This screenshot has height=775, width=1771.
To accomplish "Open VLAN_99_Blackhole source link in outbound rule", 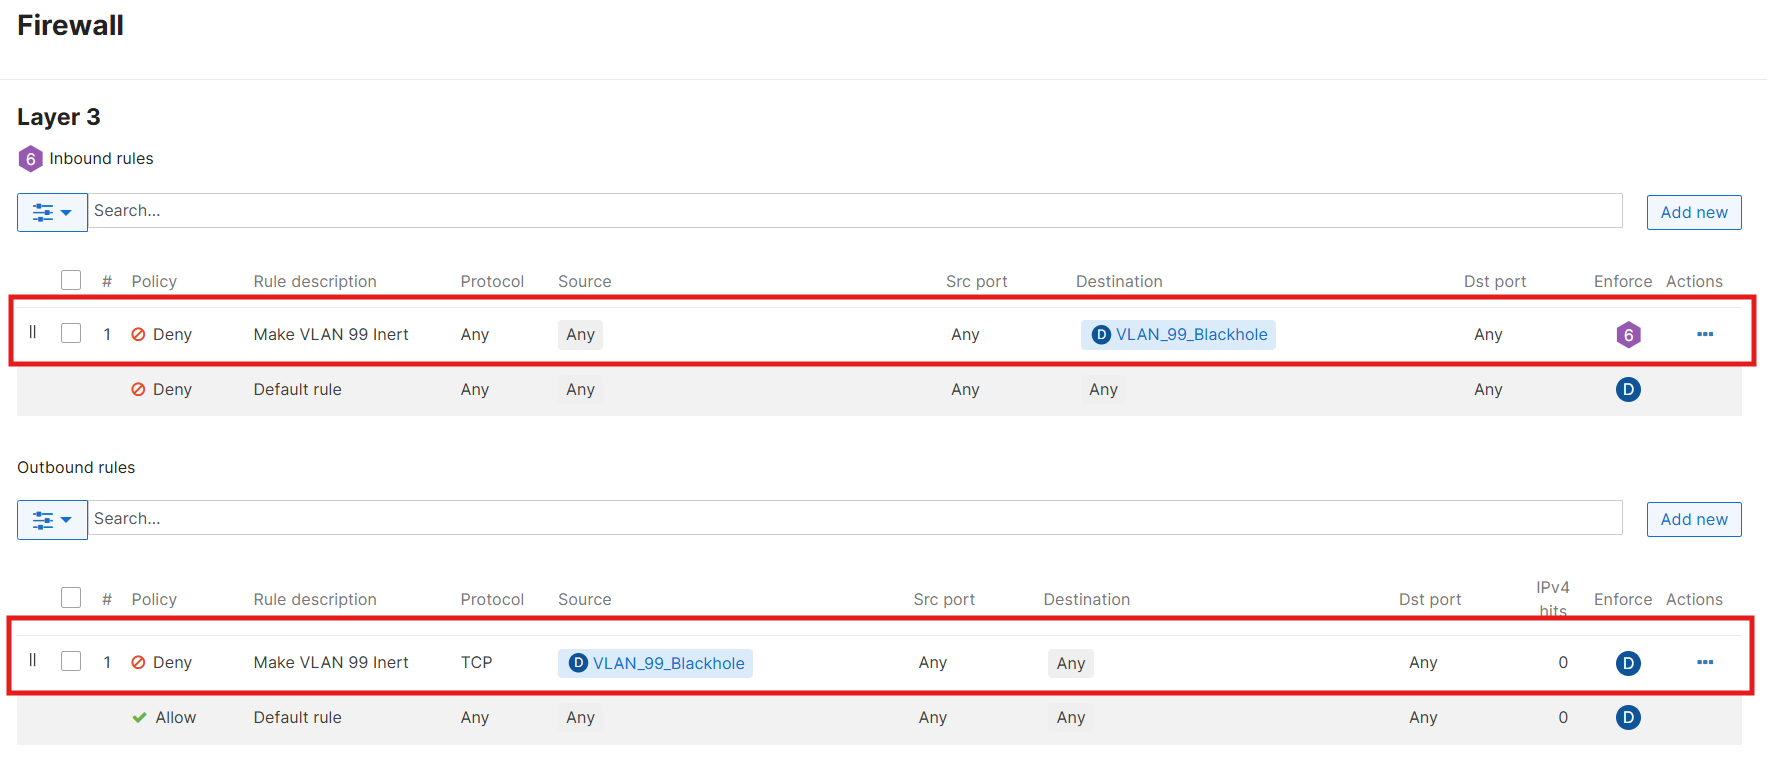I will (667, 663).
